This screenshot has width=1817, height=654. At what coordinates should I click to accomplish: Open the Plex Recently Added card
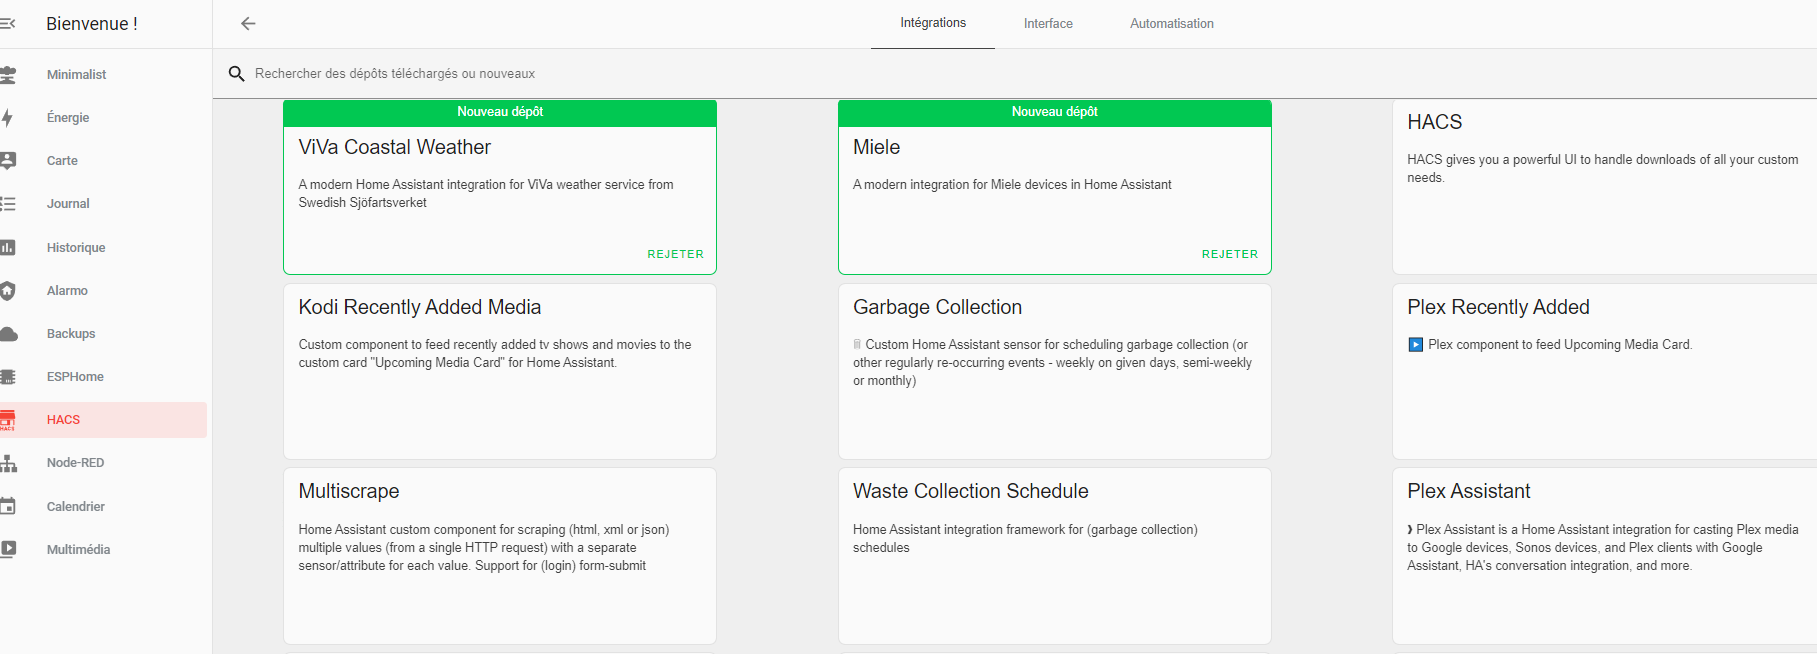pos(1605,372)
